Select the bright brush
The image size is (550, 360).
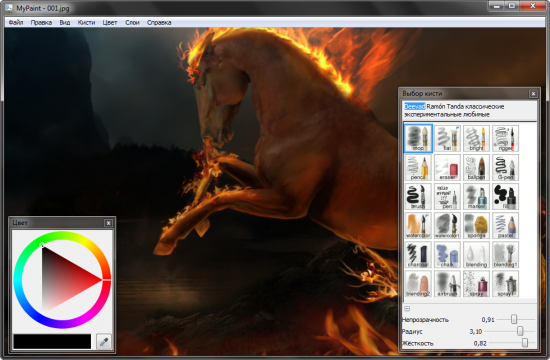click(476, 138)
